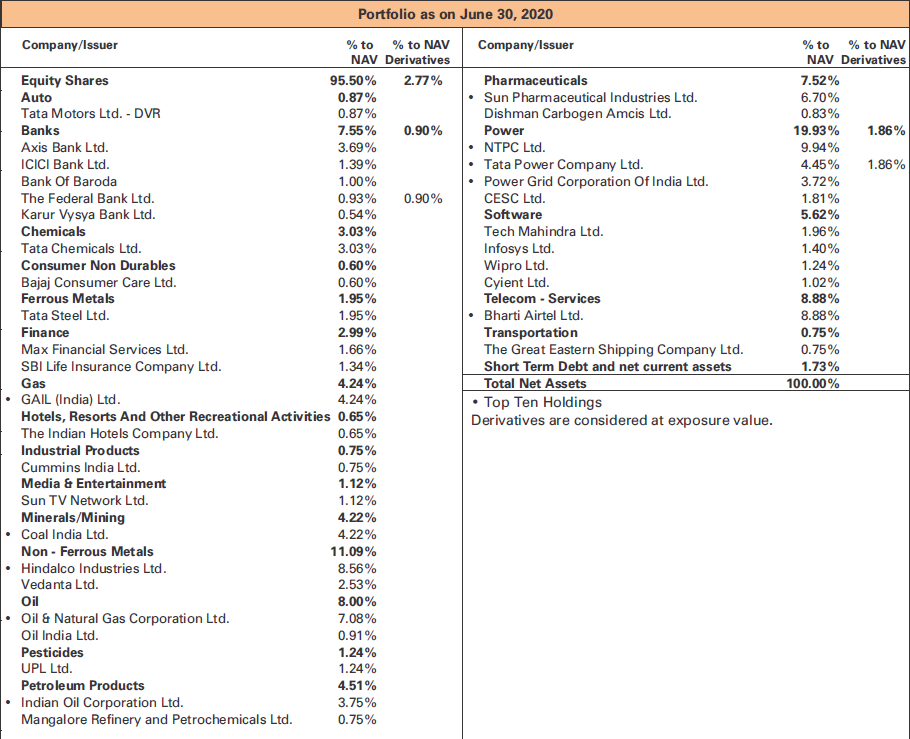
Task: Select The Great Eastern Shipping Company Ltd.
Action: (x=613, y=349)
